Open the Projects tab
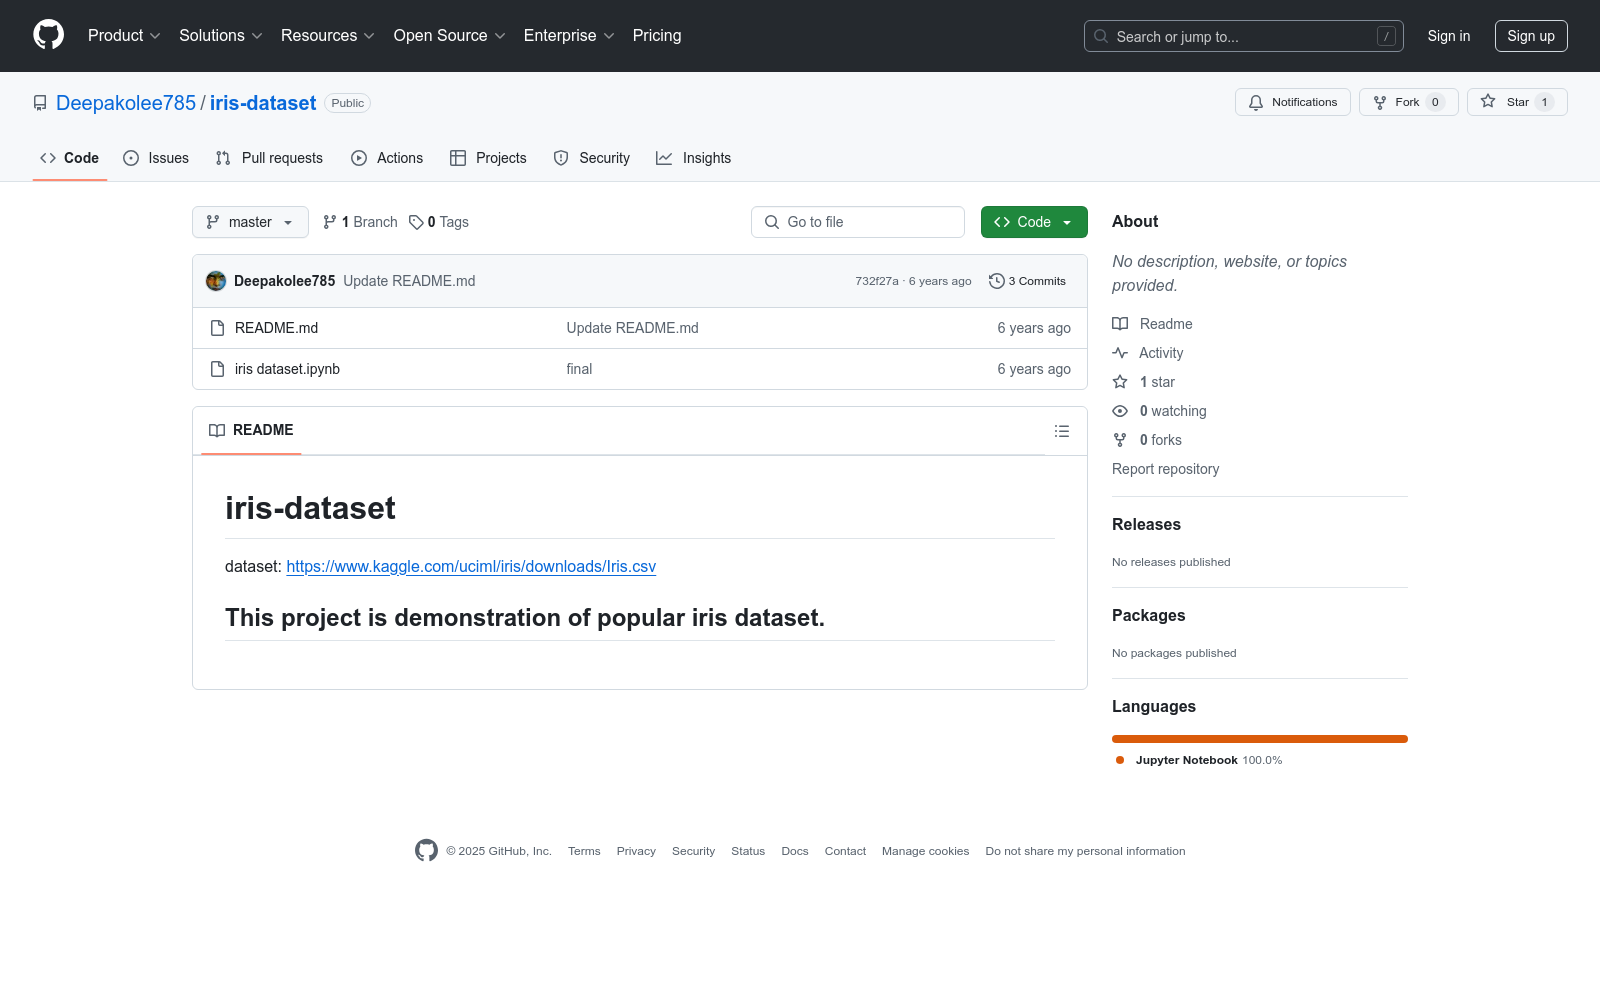Viewport: 1600px width, 1000px height. [x=488, y=158]
